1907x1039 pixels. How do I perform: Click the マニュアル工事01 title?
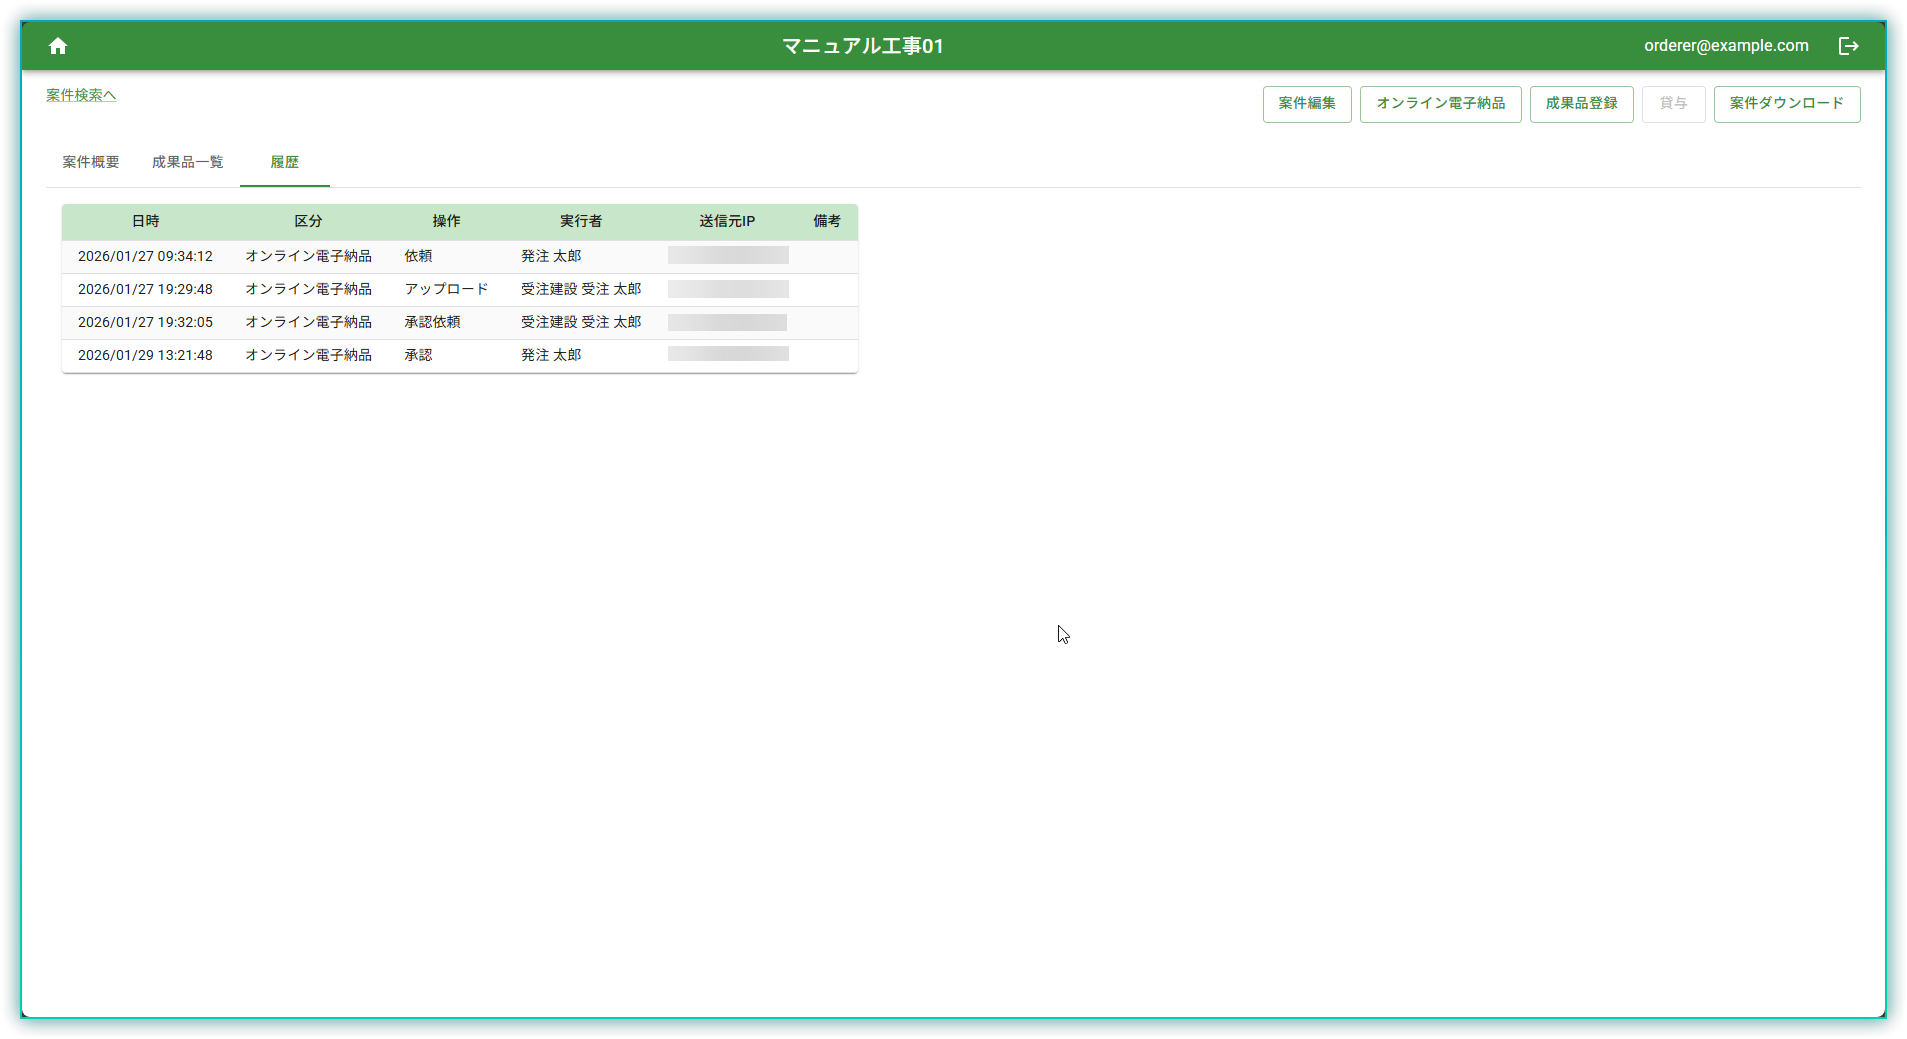(862, 46)
